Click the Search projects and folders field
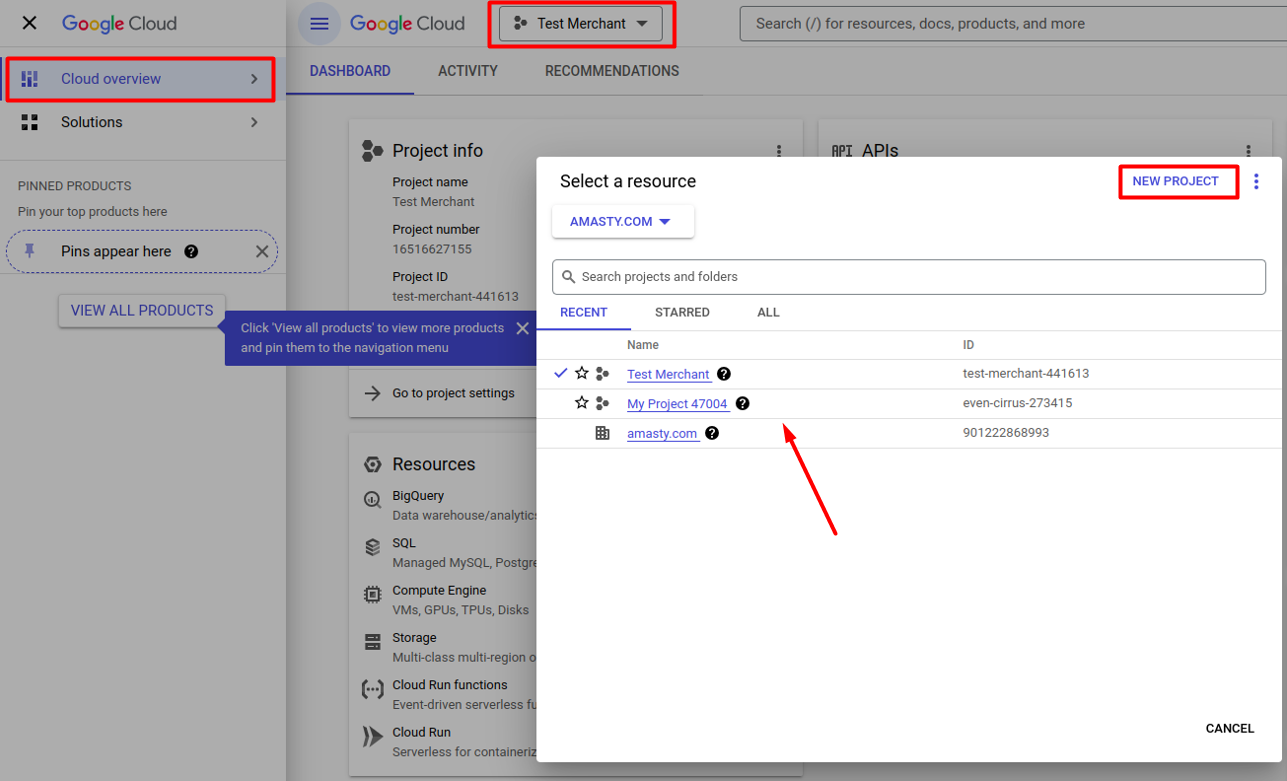1287x781 pixels. (909, 277)
